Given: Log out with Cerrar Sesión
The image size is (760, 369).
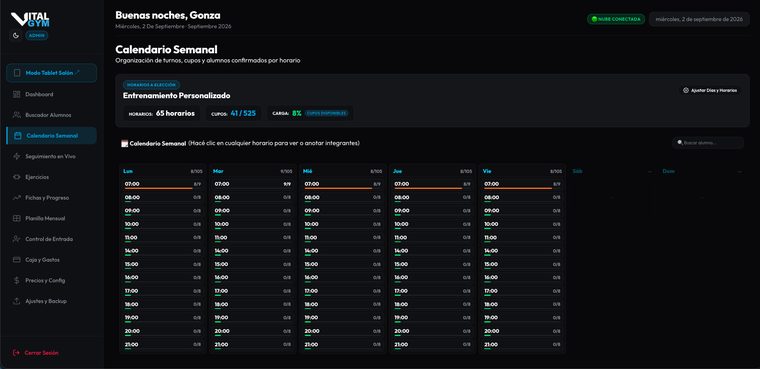Looking at the screenshot, I should [x=36, y=353].
